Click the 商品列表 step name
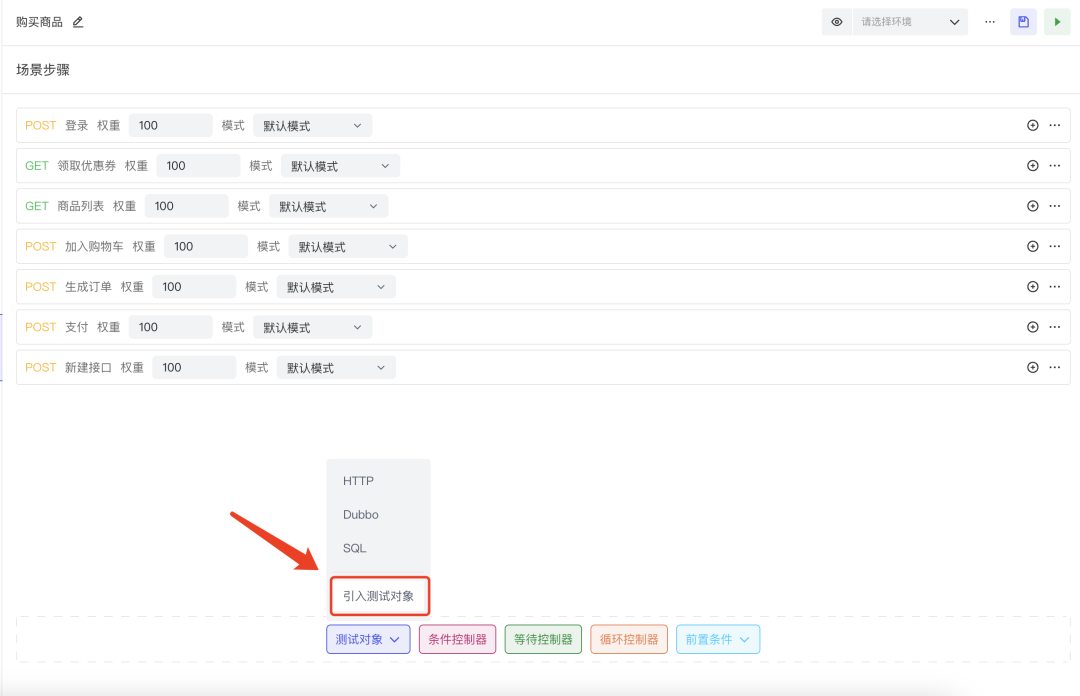Viewport: 1080px width, 696px height. point(81,206)
